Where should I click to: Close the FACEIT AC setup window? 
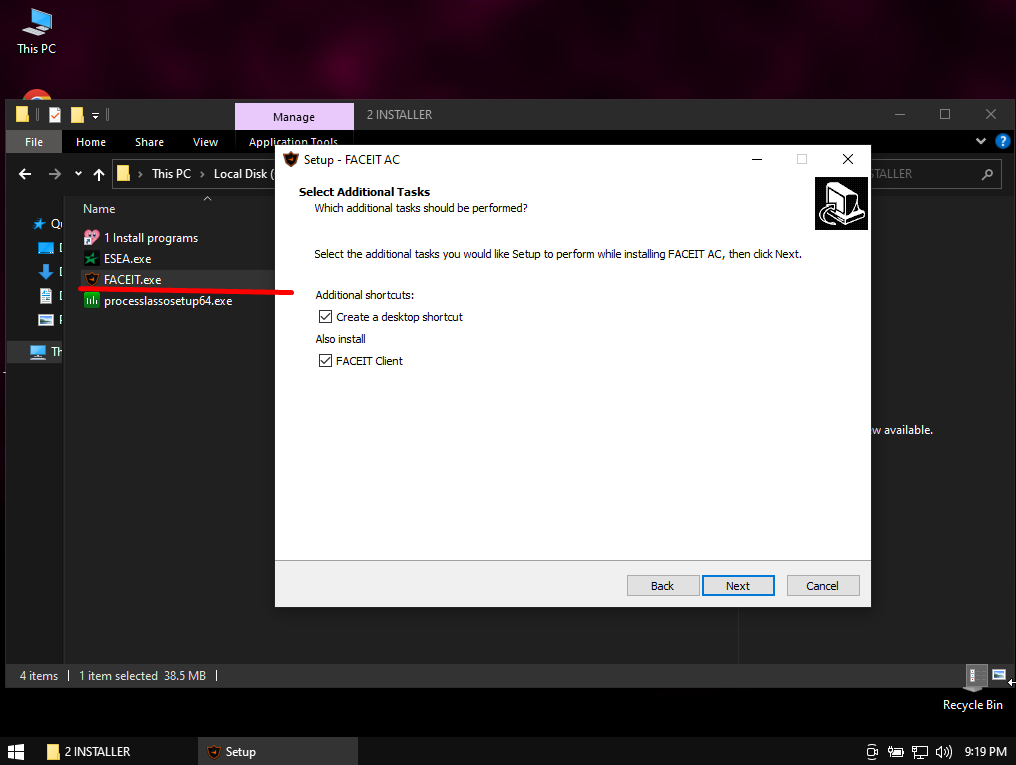(848, 159)
